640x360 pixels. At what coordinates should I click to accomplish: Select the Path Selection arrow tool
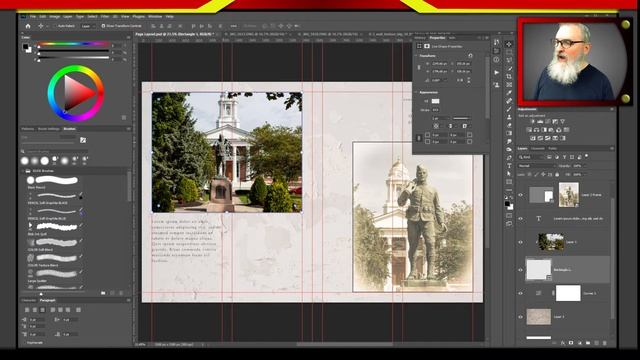point(509,174)
